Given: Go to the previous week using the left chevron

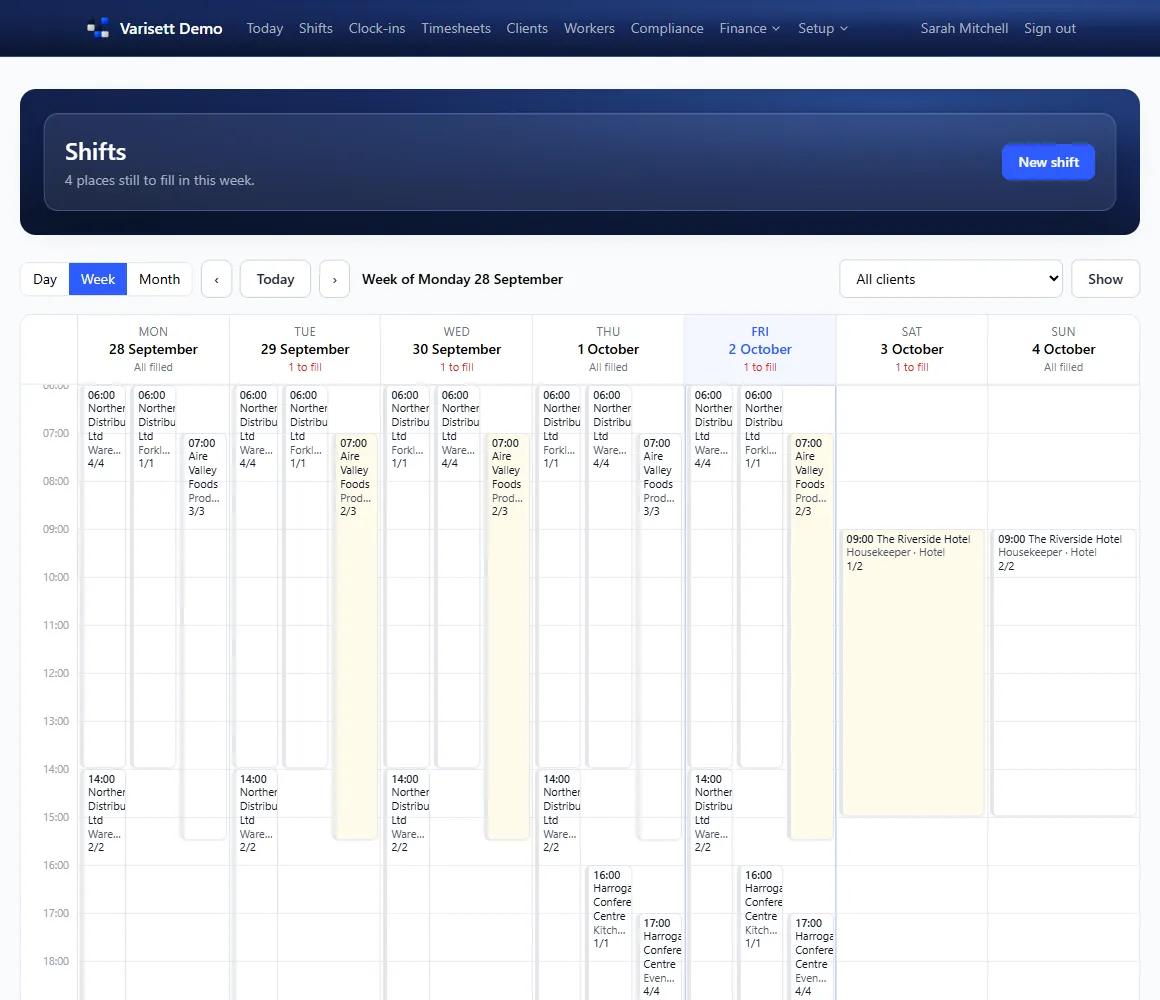Looking at the screenshot, I should [217, 280].
